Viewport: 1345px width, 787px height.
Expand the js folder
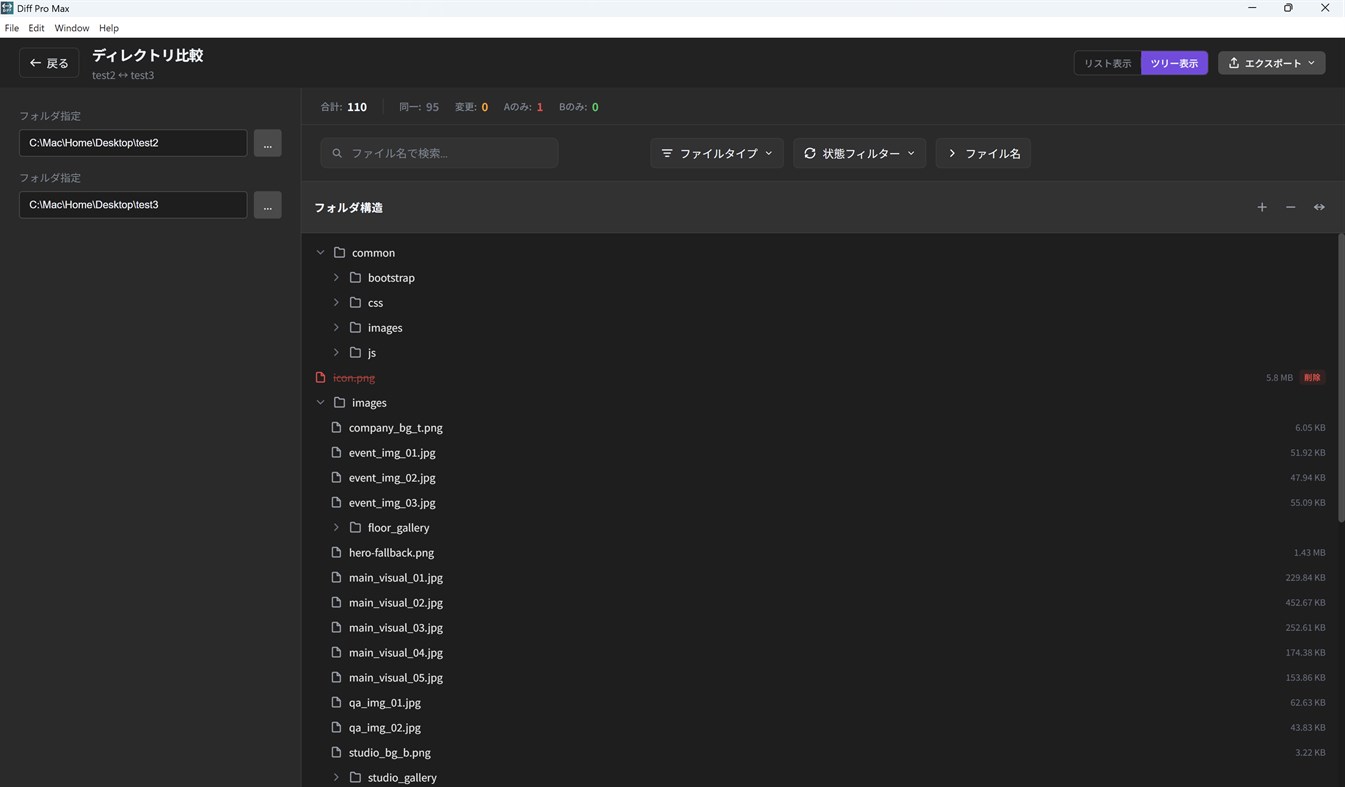click(x=336, y=353)
